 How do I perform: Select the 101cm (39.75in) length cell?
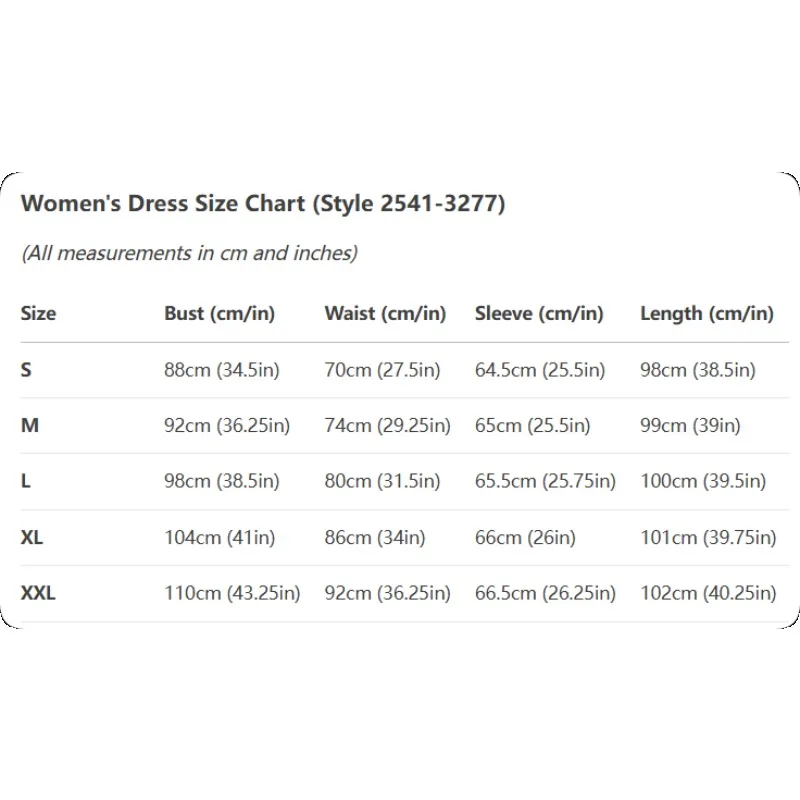pyautogui.click(x=708, y=537)
